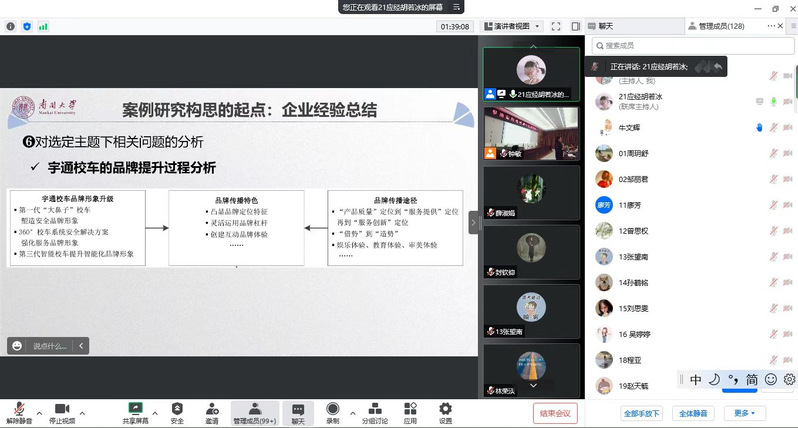
Task: Click 搜索成员 member search field
Action: point(690,45)
